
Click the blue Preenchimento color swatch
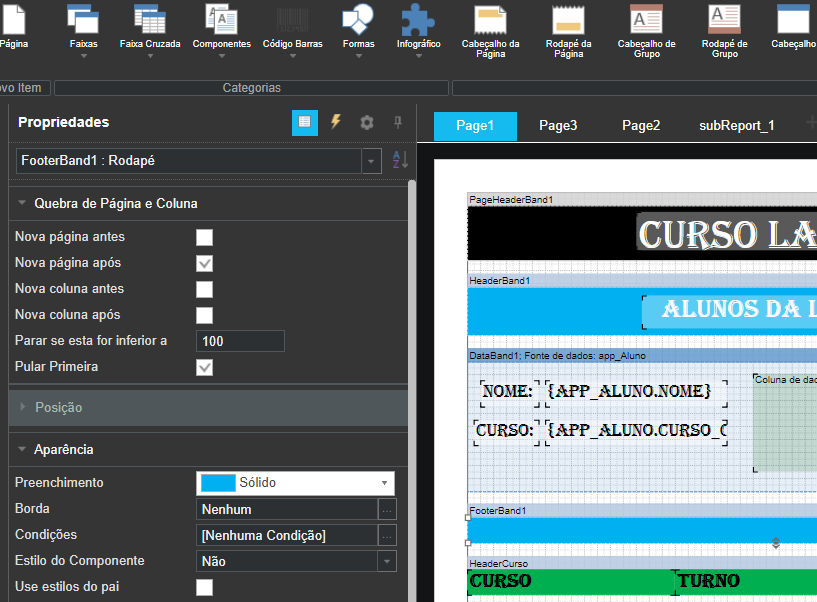point(218,483)
